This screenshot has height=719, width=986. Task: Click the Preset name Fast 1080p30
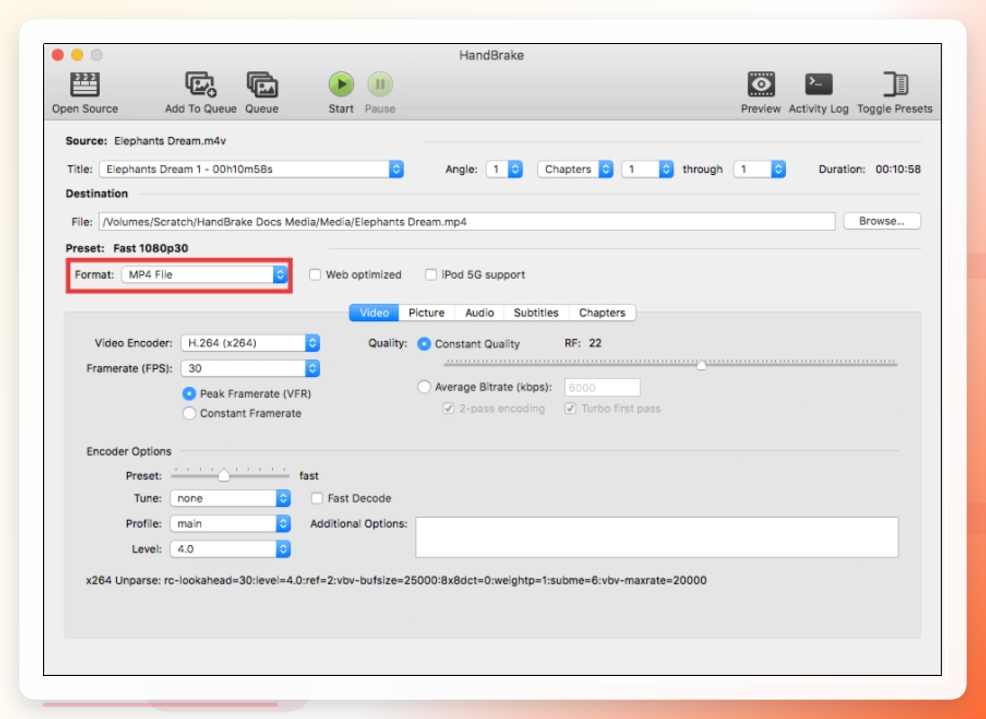coord(150,248)
